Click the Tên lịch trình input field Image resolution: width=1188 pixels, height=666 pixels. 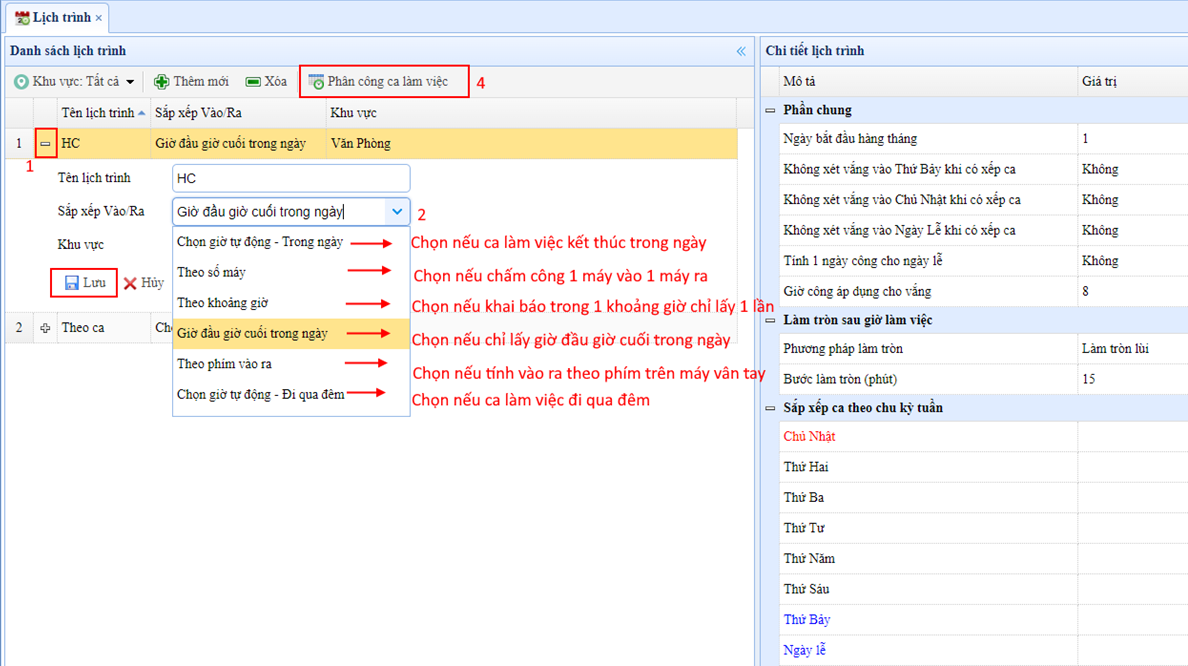point(291,178)
